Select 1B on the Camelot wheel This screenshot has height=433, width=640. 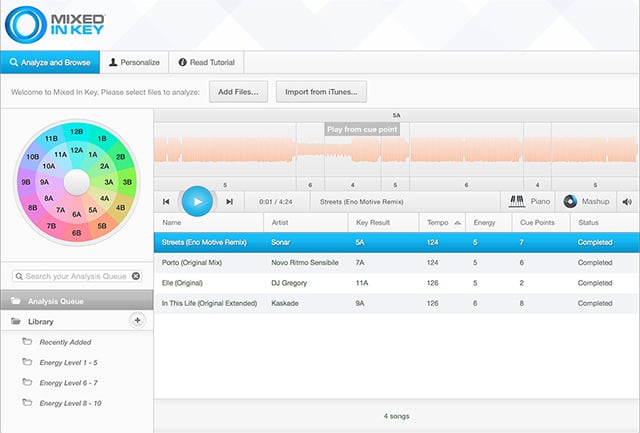[102, 138]
